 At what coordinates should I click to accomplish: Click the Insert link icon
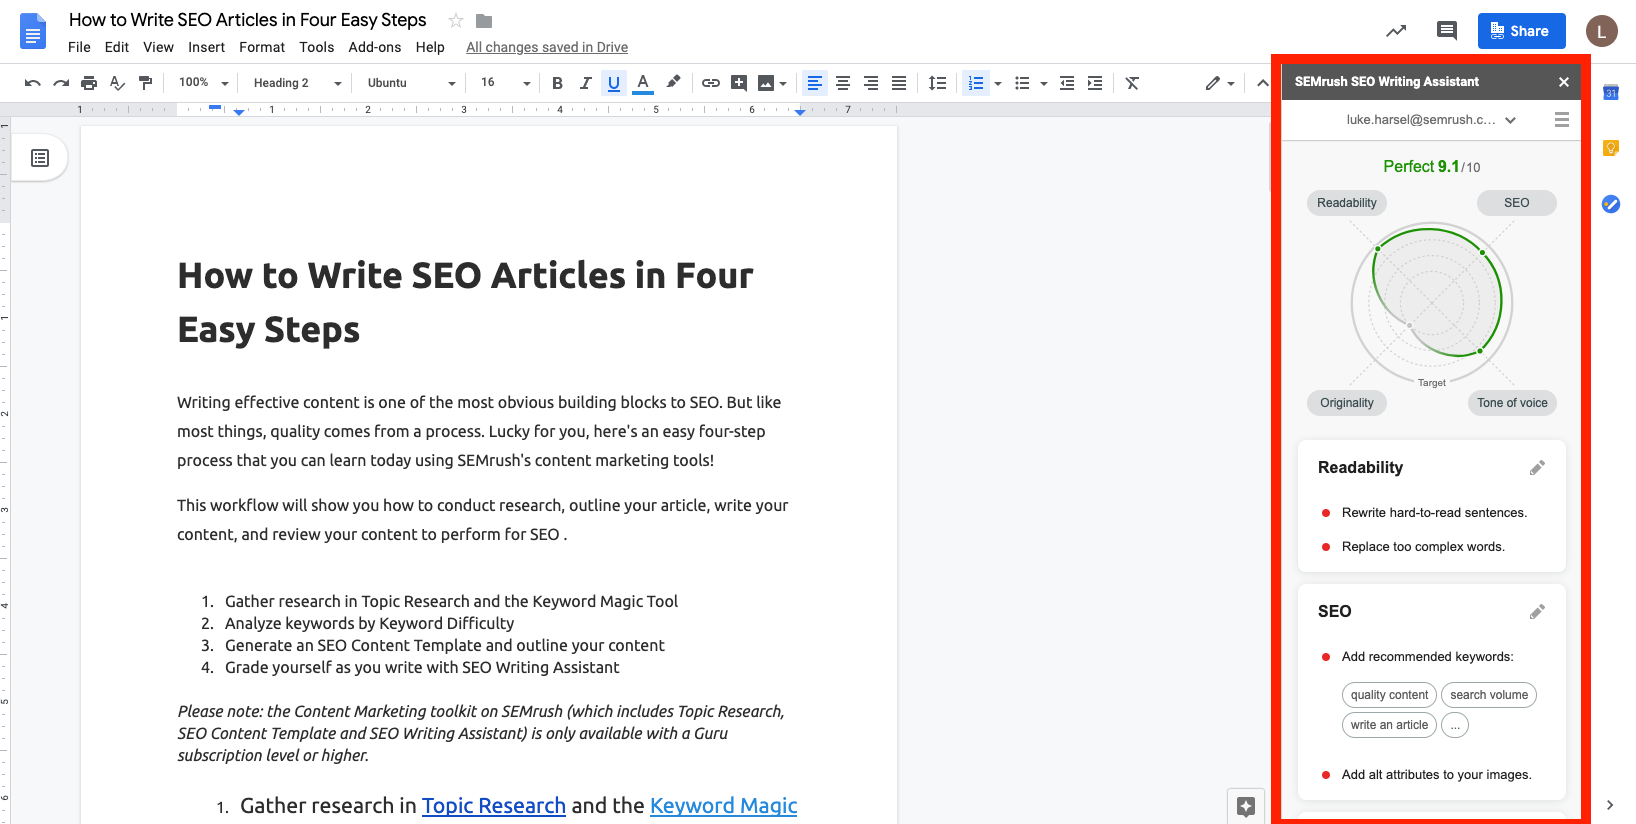pos(710,83)
